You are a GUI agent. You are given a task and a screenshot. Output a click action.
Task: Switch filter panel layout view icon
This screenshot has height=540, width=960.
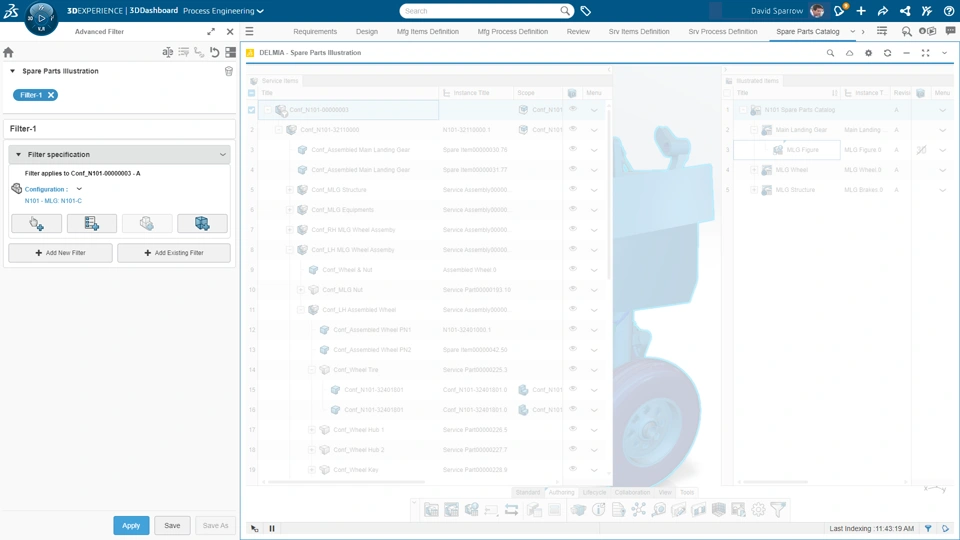(231, 53)
